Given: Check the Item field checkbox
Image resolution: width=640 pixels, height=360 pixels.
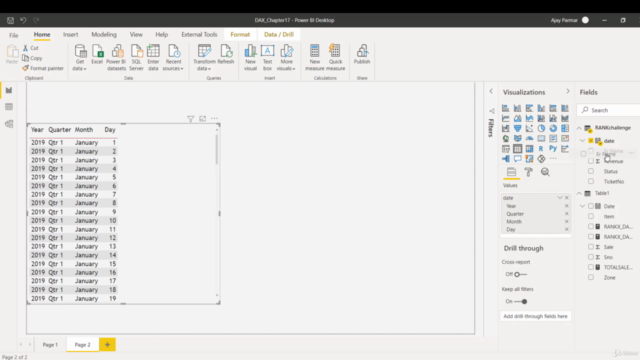Looking at the screenshot, I should click(591, 216).
